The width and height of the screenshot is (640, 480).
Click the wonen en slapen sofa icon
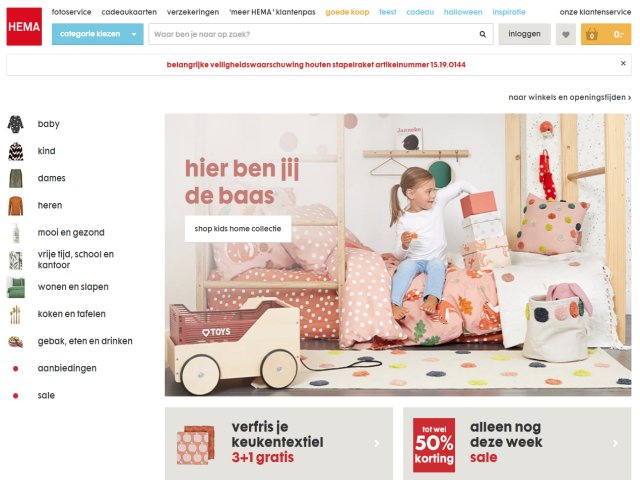16,287
